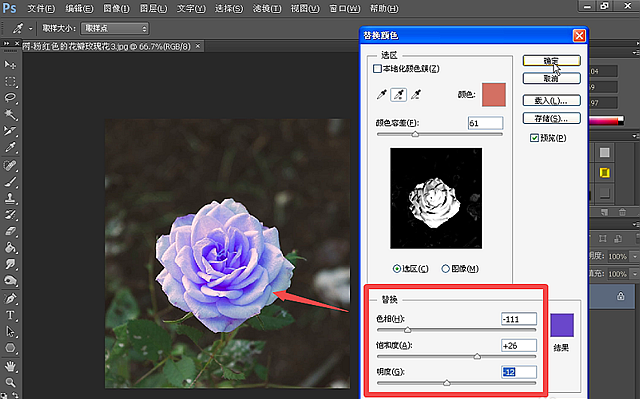
Task: Select the Brush tool
Action: 10,182
